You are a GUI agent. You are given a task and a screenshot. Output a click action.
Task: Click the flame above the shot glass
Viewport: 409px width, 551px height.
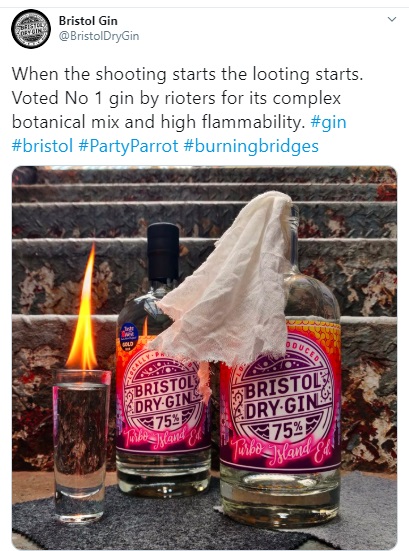point(83,309)
